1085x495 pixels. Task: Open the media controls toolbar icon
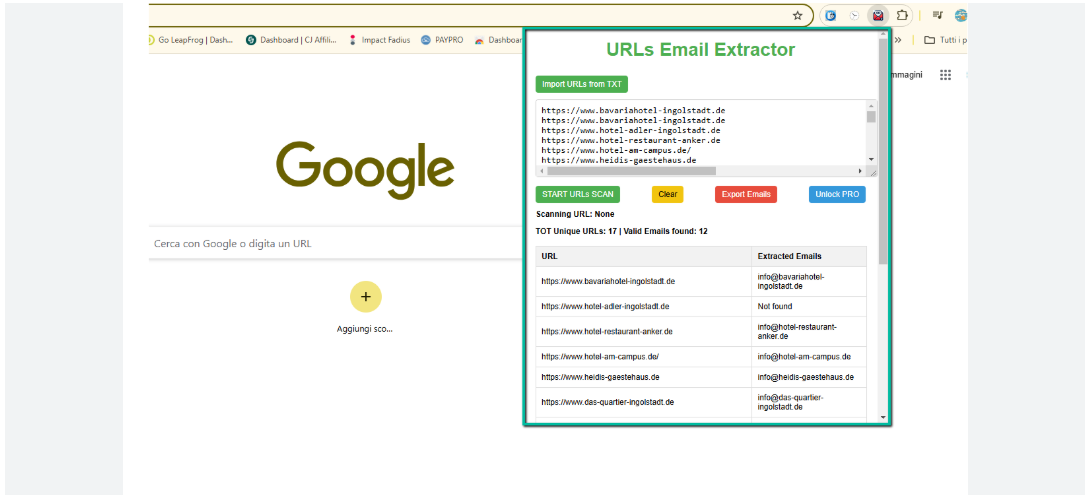938,15
